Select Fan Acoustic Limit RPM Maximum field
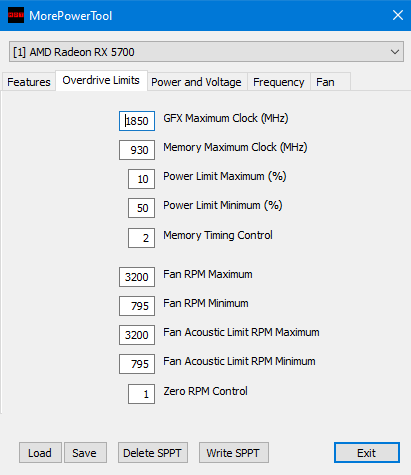 coord(137,335)
